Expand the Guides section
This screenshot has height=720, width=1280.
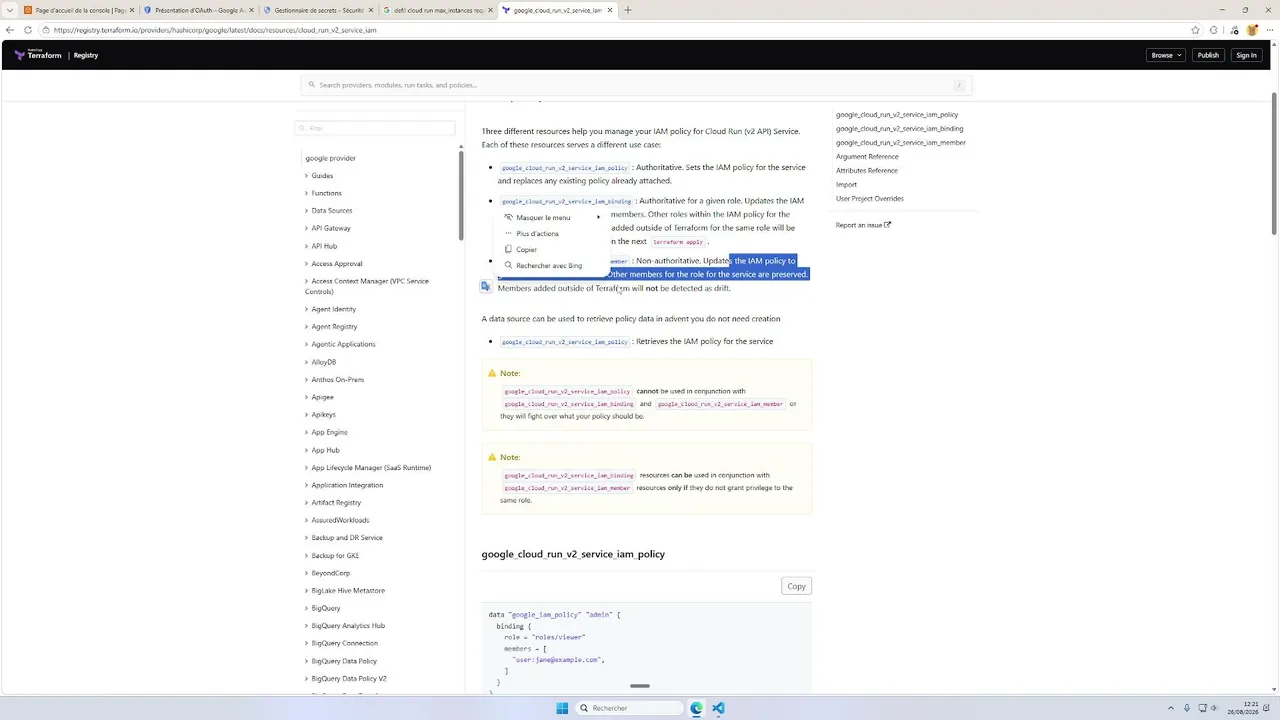point(322,175)
